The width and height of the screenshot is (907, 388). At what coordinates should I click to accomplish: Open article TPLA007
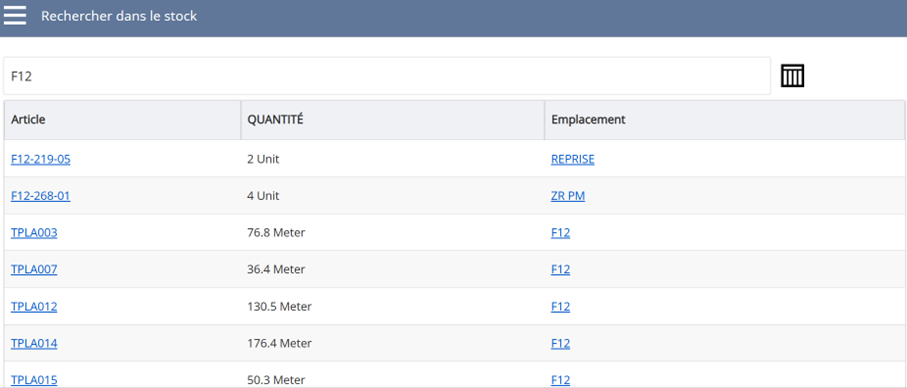coord(34,269)
